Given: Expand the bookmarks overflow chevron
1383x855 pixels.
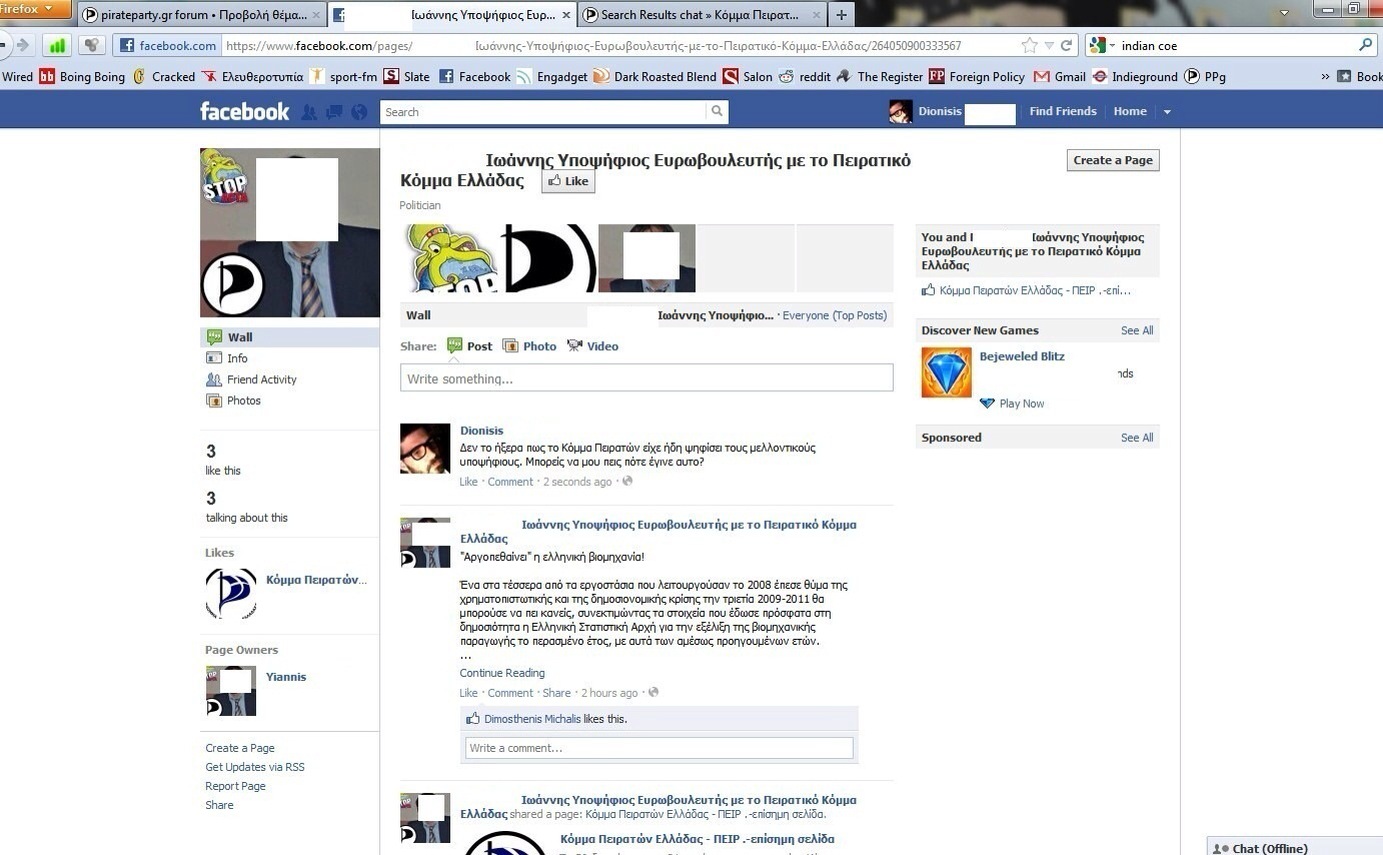Looking at the screenshot, I should click(1325, 77).
